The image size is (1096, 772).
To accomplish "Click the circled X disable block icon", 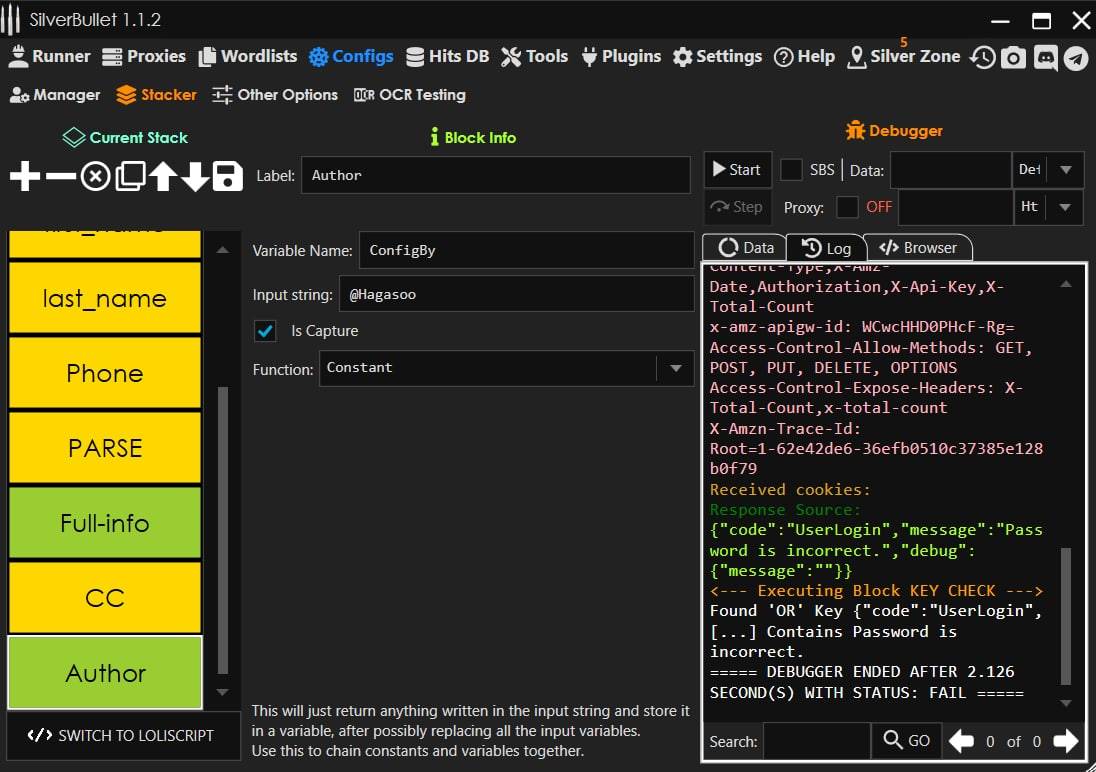I will pyautogui.click(x=95, y=177).
